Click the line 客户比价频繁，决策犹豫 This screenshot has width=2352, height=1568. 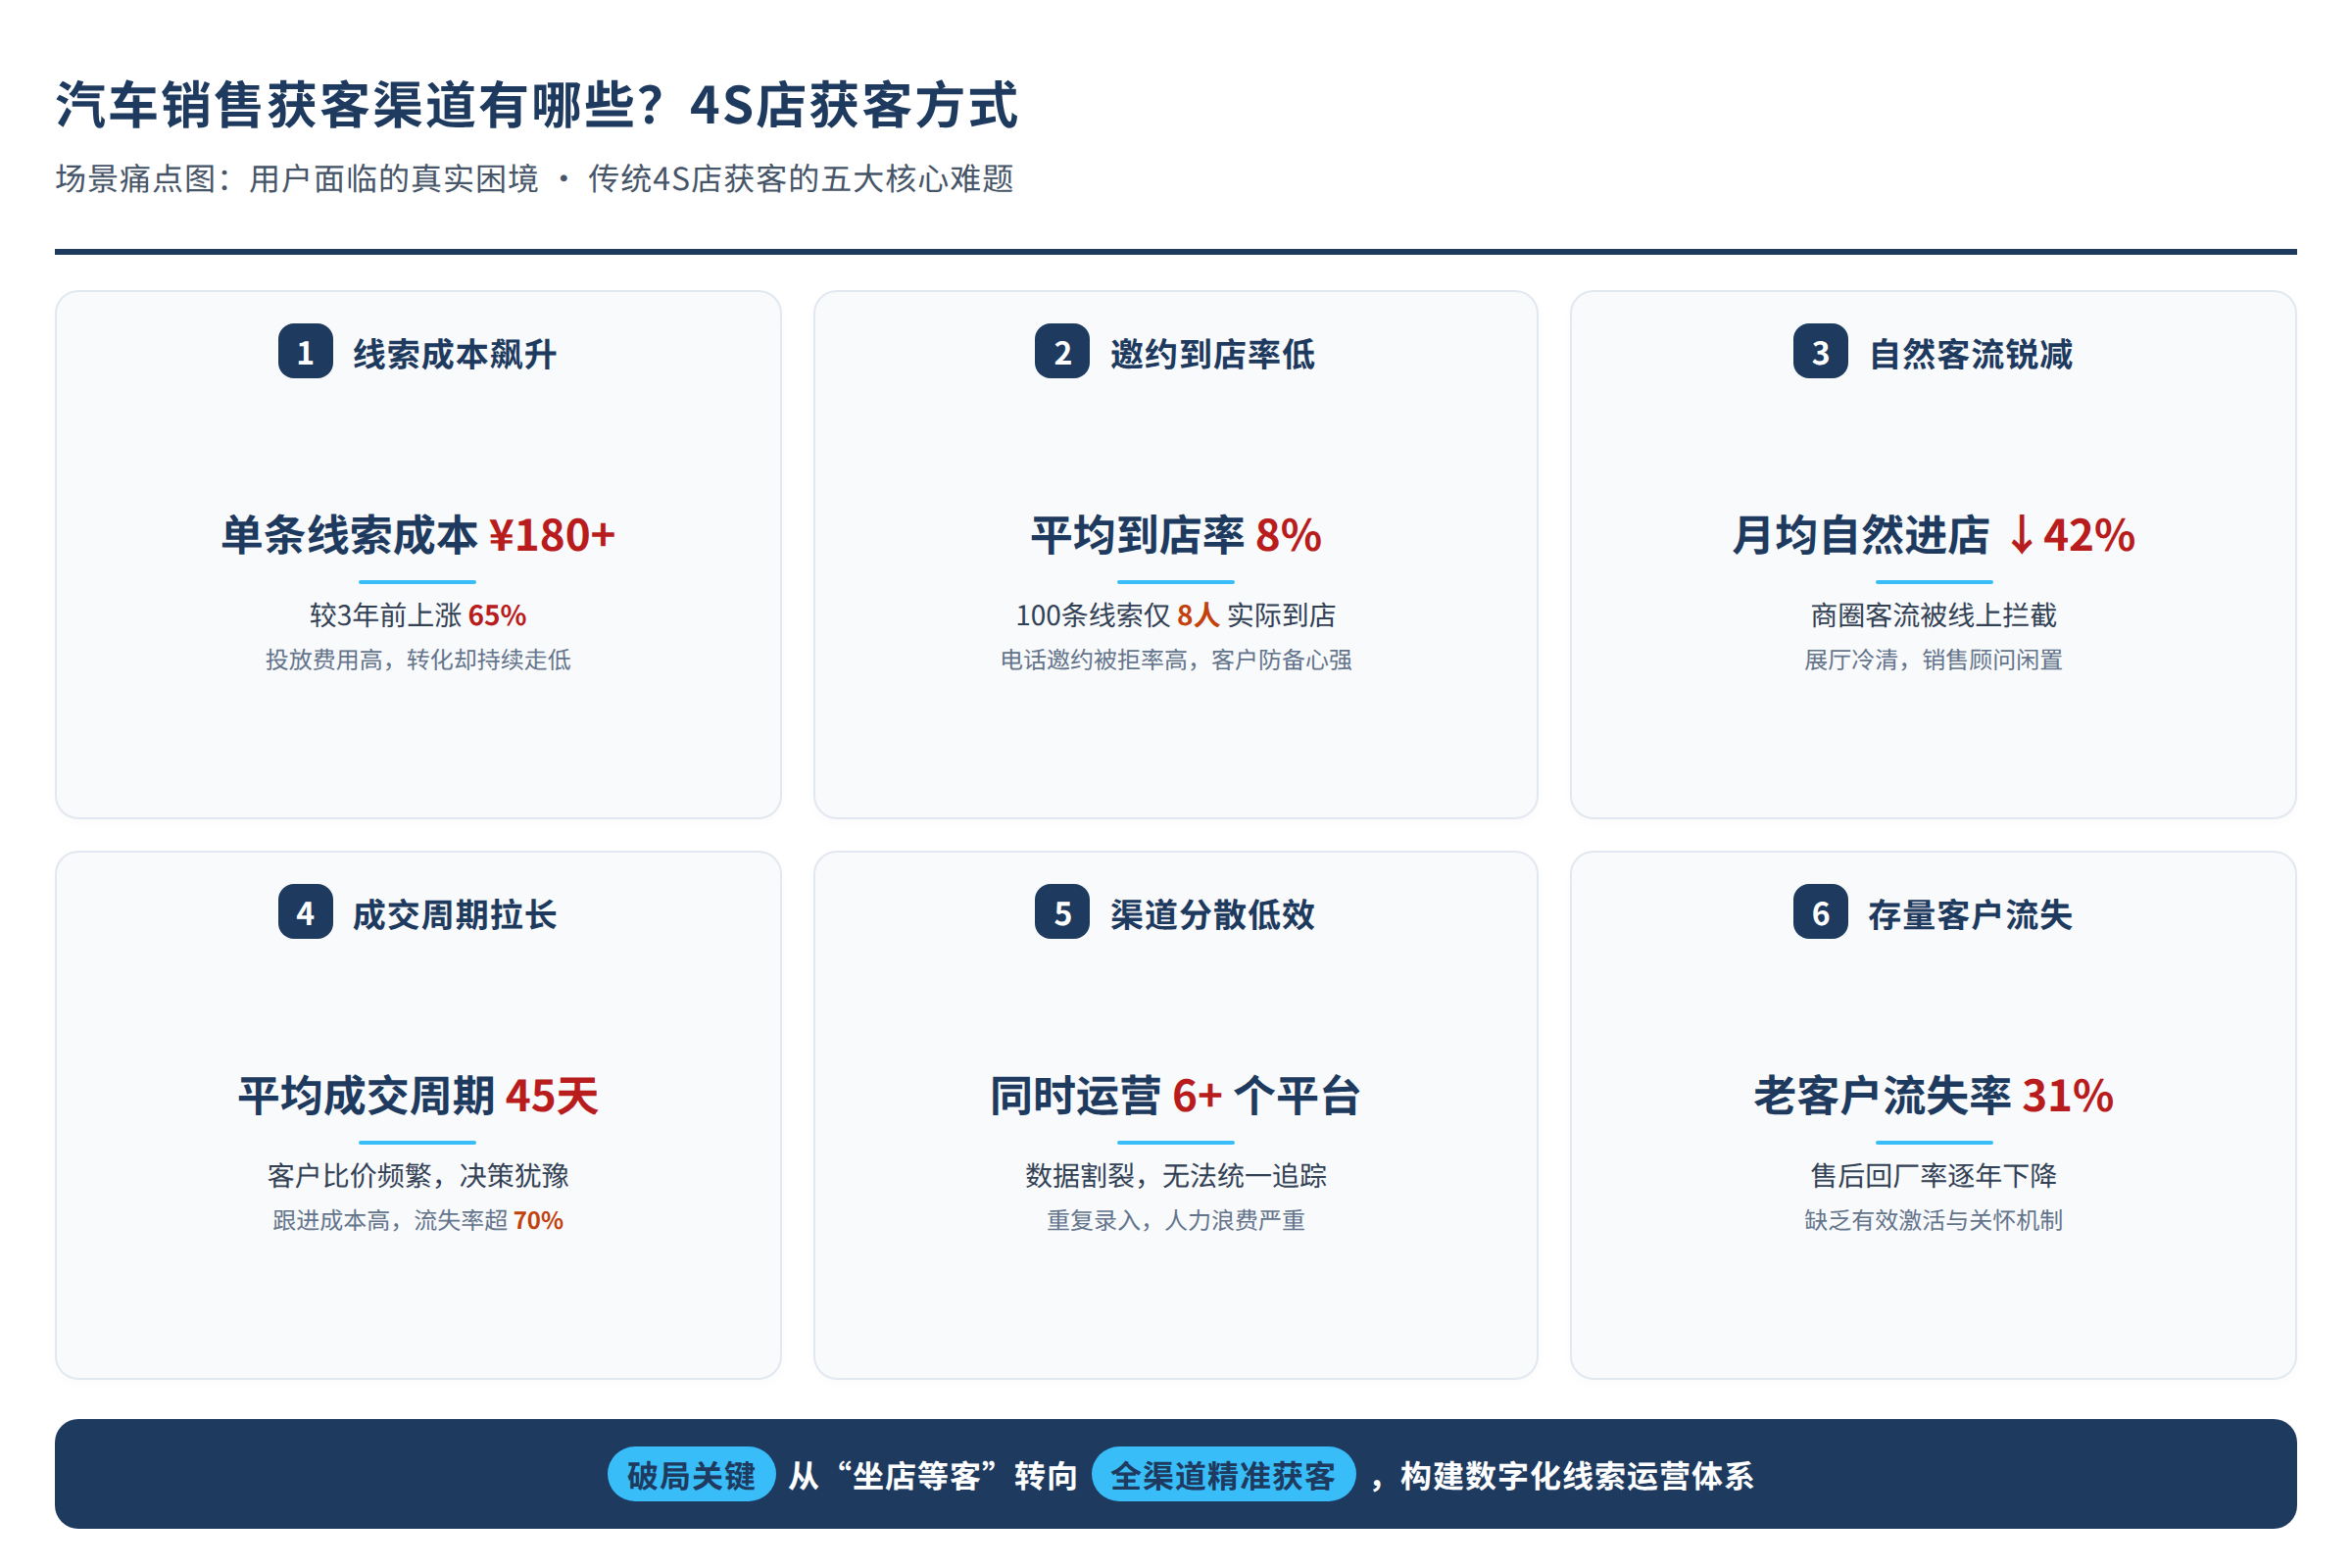point(418,1175)
